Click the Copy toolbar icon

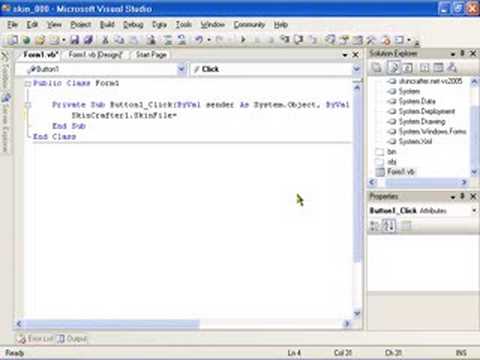(x=119, y=40)
